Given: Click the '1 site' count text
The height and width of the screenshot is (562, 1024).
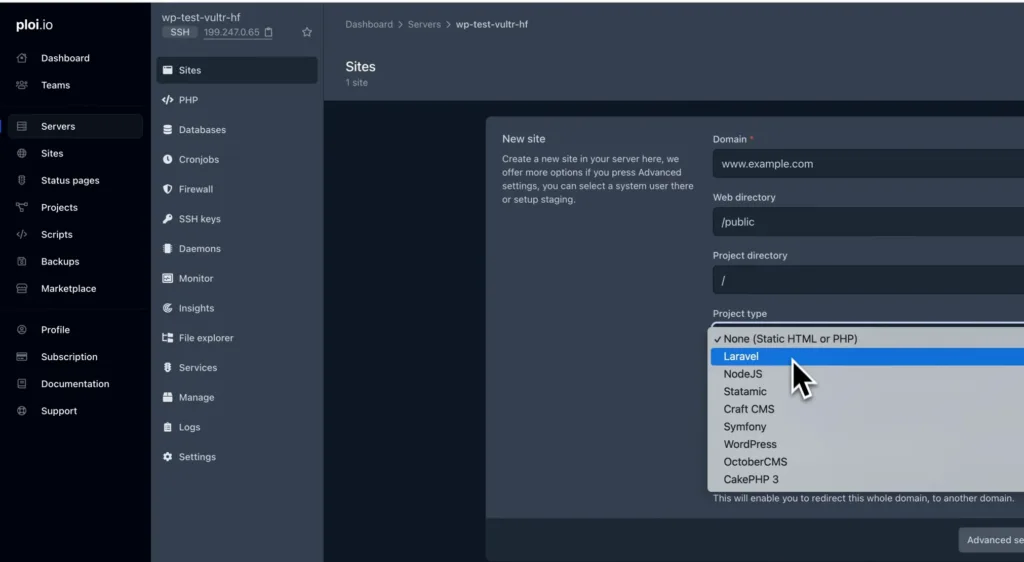Looking at the screenshot, I should 357,83.
